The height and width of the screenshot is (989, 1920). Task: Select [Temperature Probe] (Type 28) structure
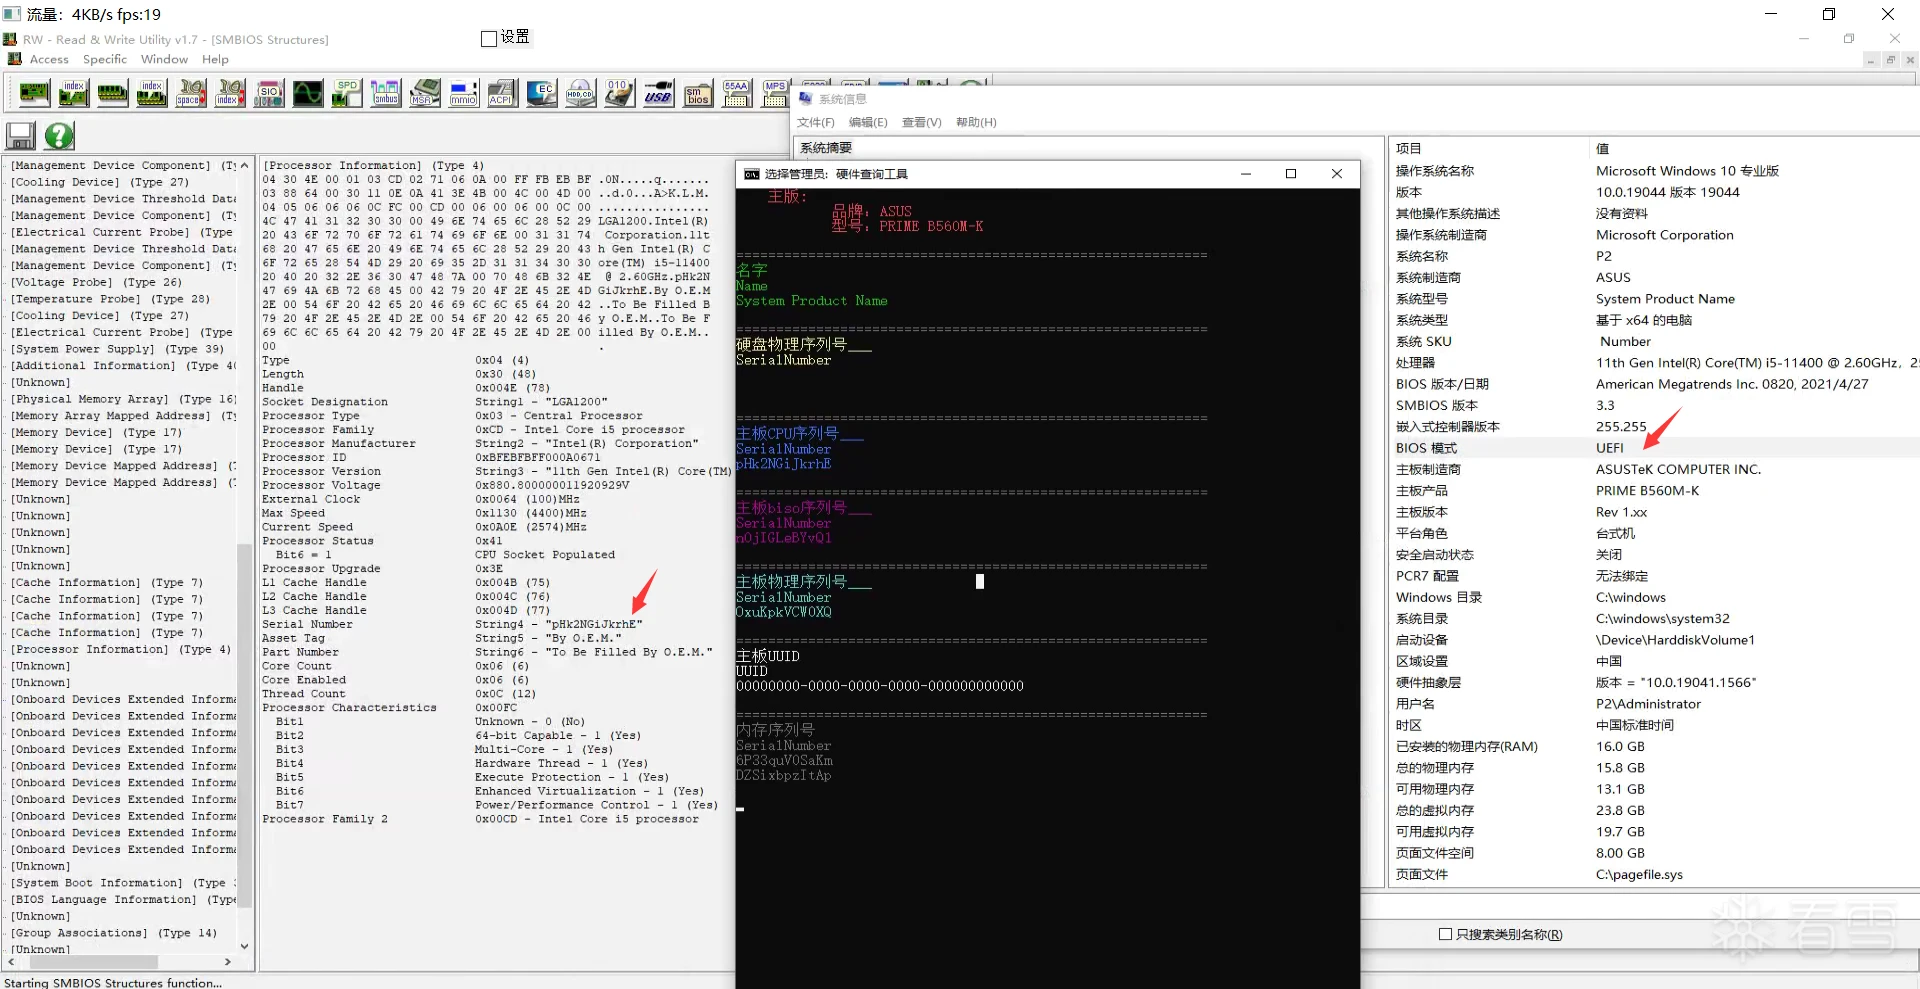tap(110, 299)
